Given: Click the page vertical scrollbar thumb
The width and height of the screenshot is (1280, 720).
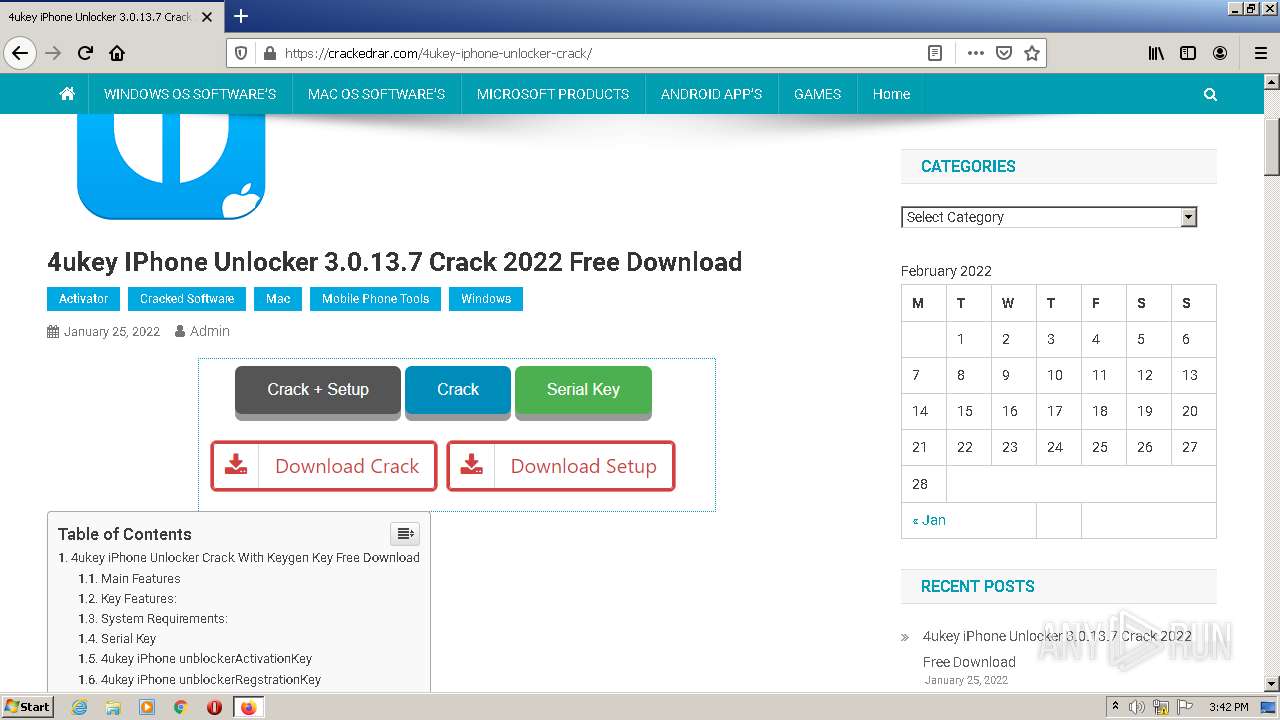Looking at the screenshot, I should (x=1272, y=145).
